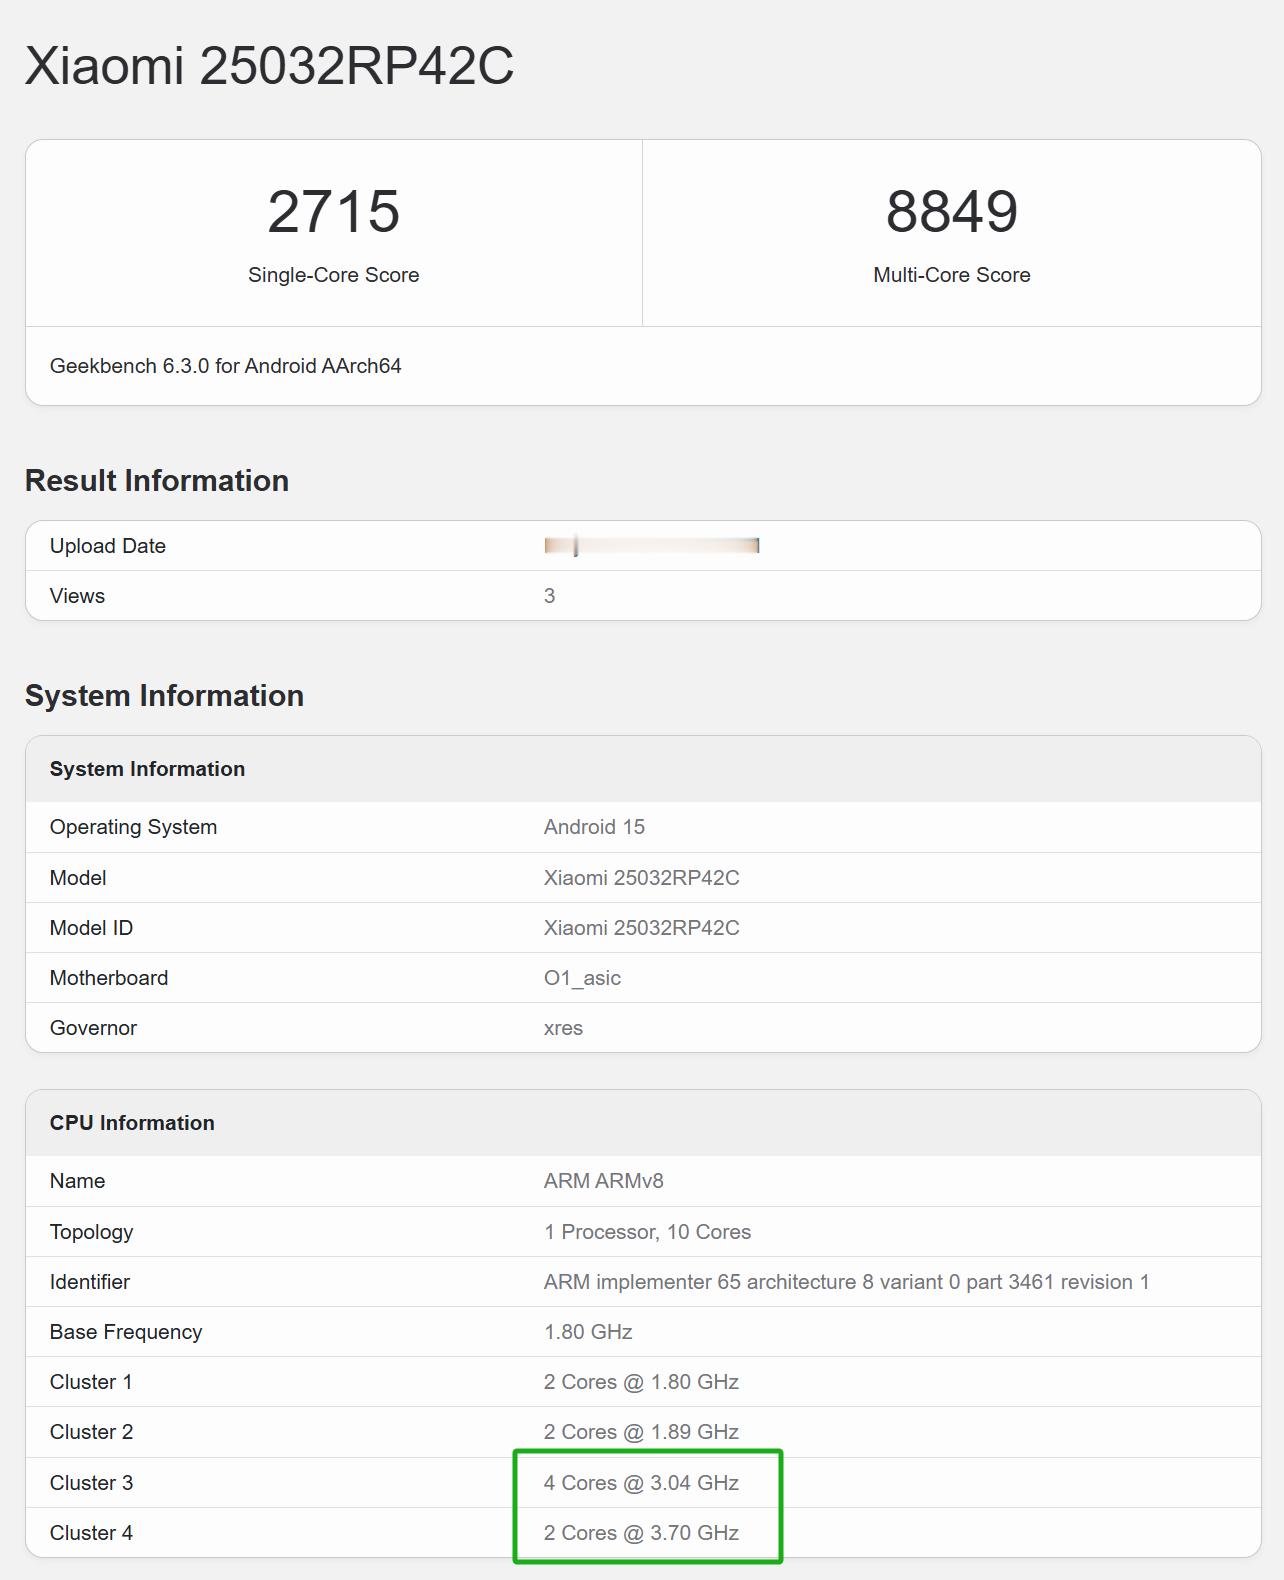
Task: Select the ARM implementer 65 identifier value
Action: [x=846, y=1282]
